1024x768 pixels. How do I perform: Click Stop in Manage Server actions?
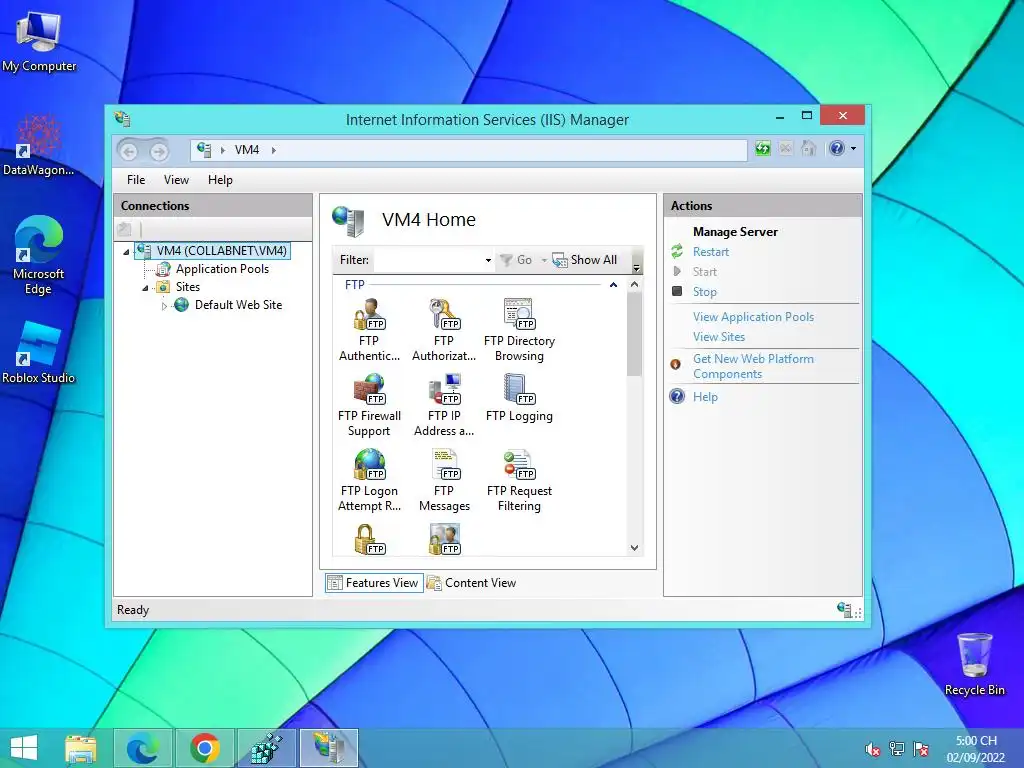[x=705, y=292]
